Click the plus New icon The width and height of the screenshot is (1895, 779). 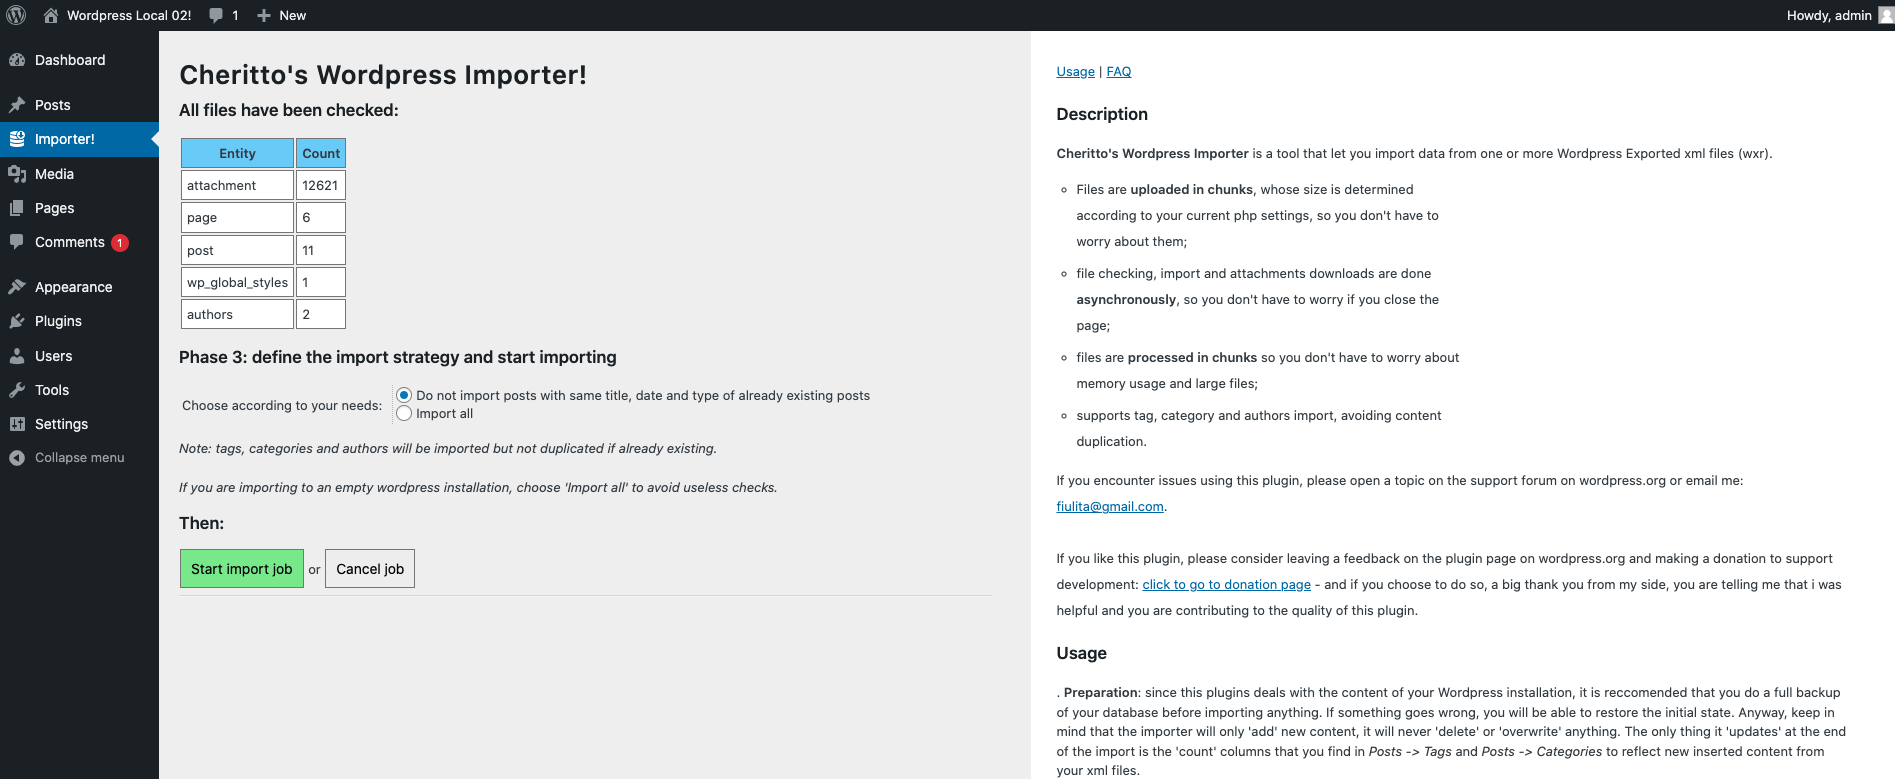coord(264,15)
